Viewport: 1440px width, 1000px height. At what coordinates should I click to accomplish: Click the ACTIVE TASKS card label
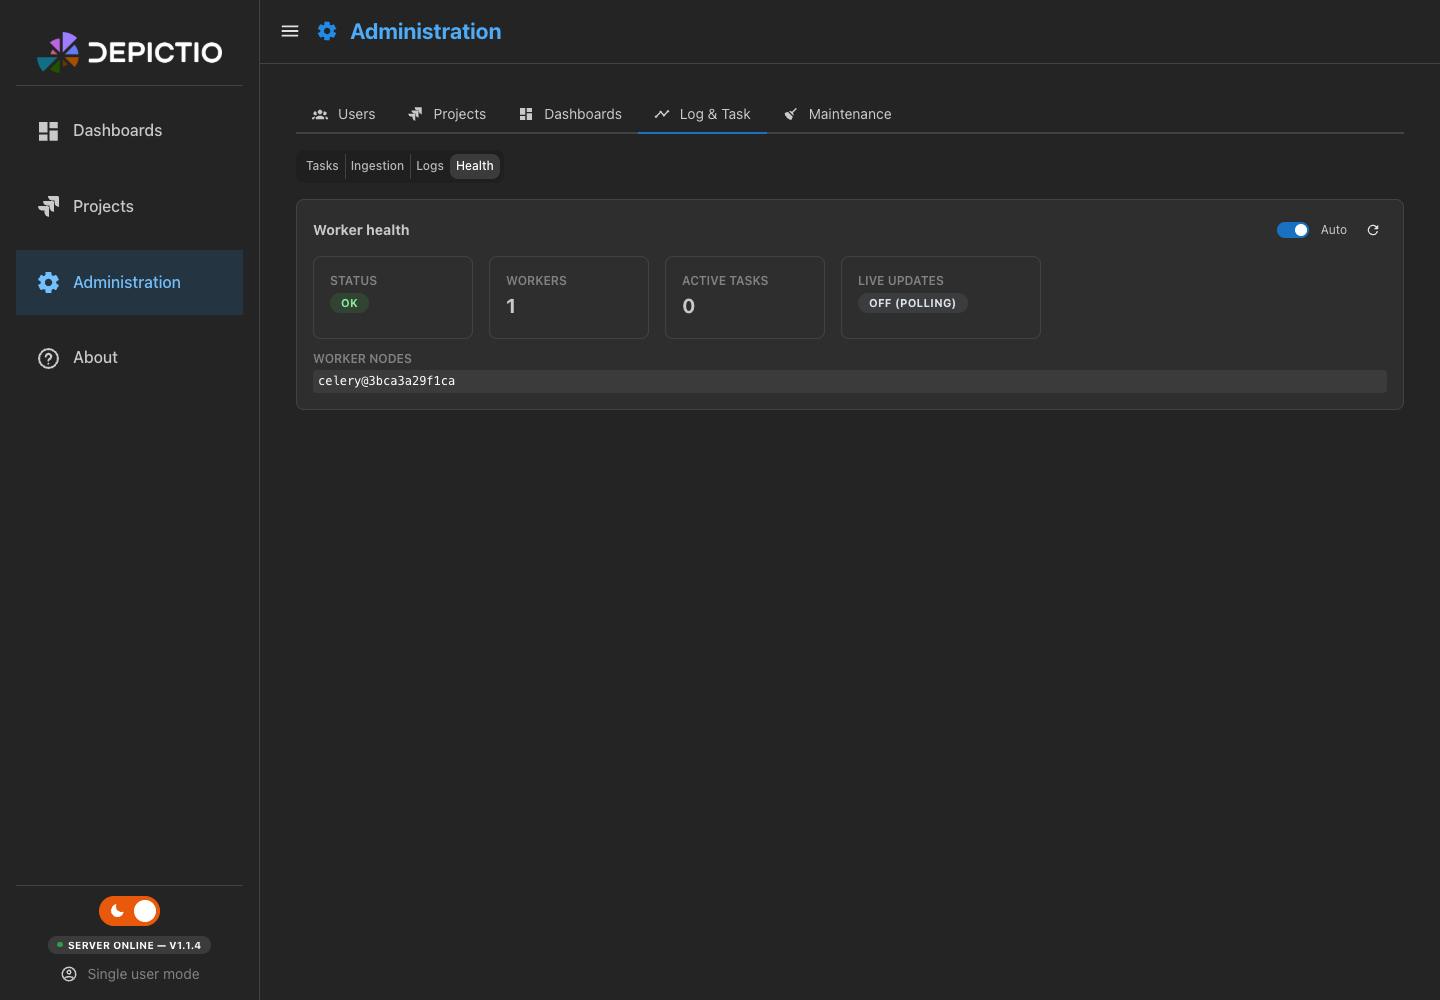click(x=725, y=281)
